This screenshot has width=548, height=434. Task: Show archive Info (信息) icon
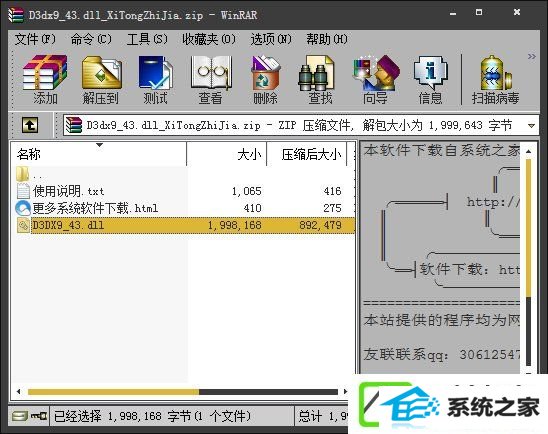coord(430,80)
